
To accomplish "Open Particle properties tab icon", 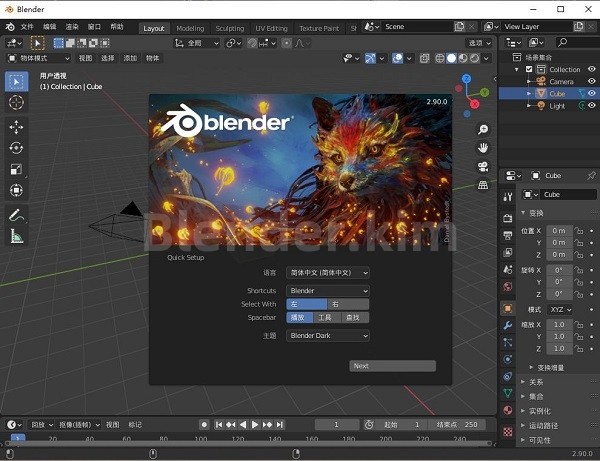I will coord(508,342).
